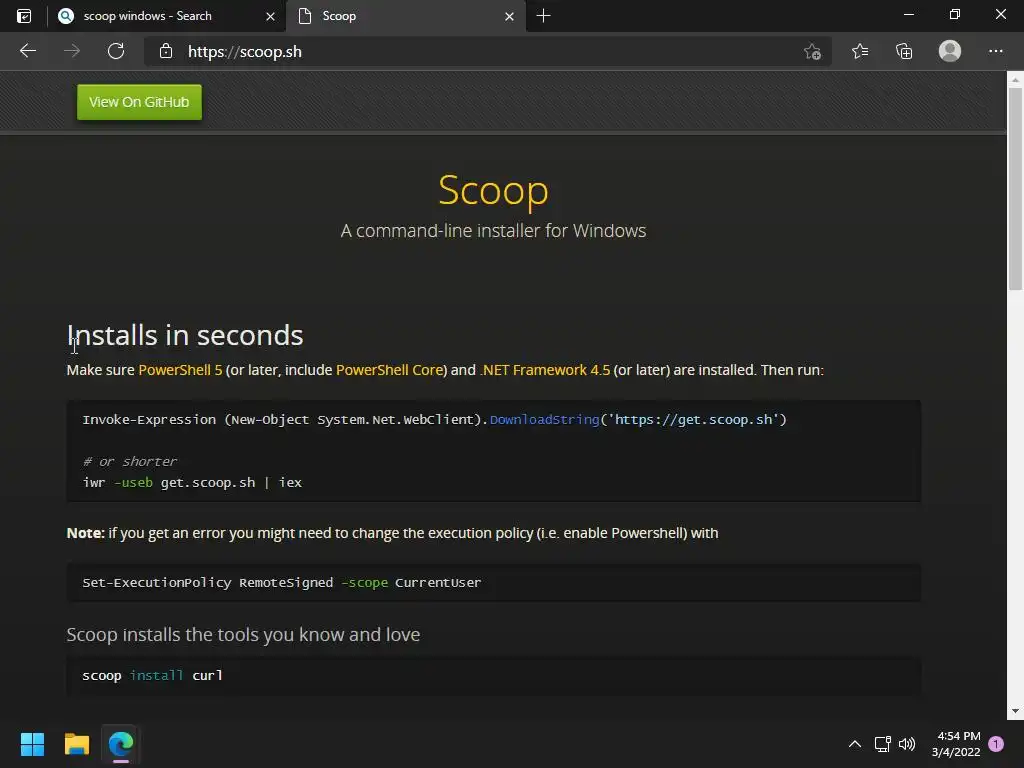Viewport: 1024px width, 768px height.
Task: Click the 'iwr -useb get.scoop.sh | iex' command
Action: click(x=192, y=483)
